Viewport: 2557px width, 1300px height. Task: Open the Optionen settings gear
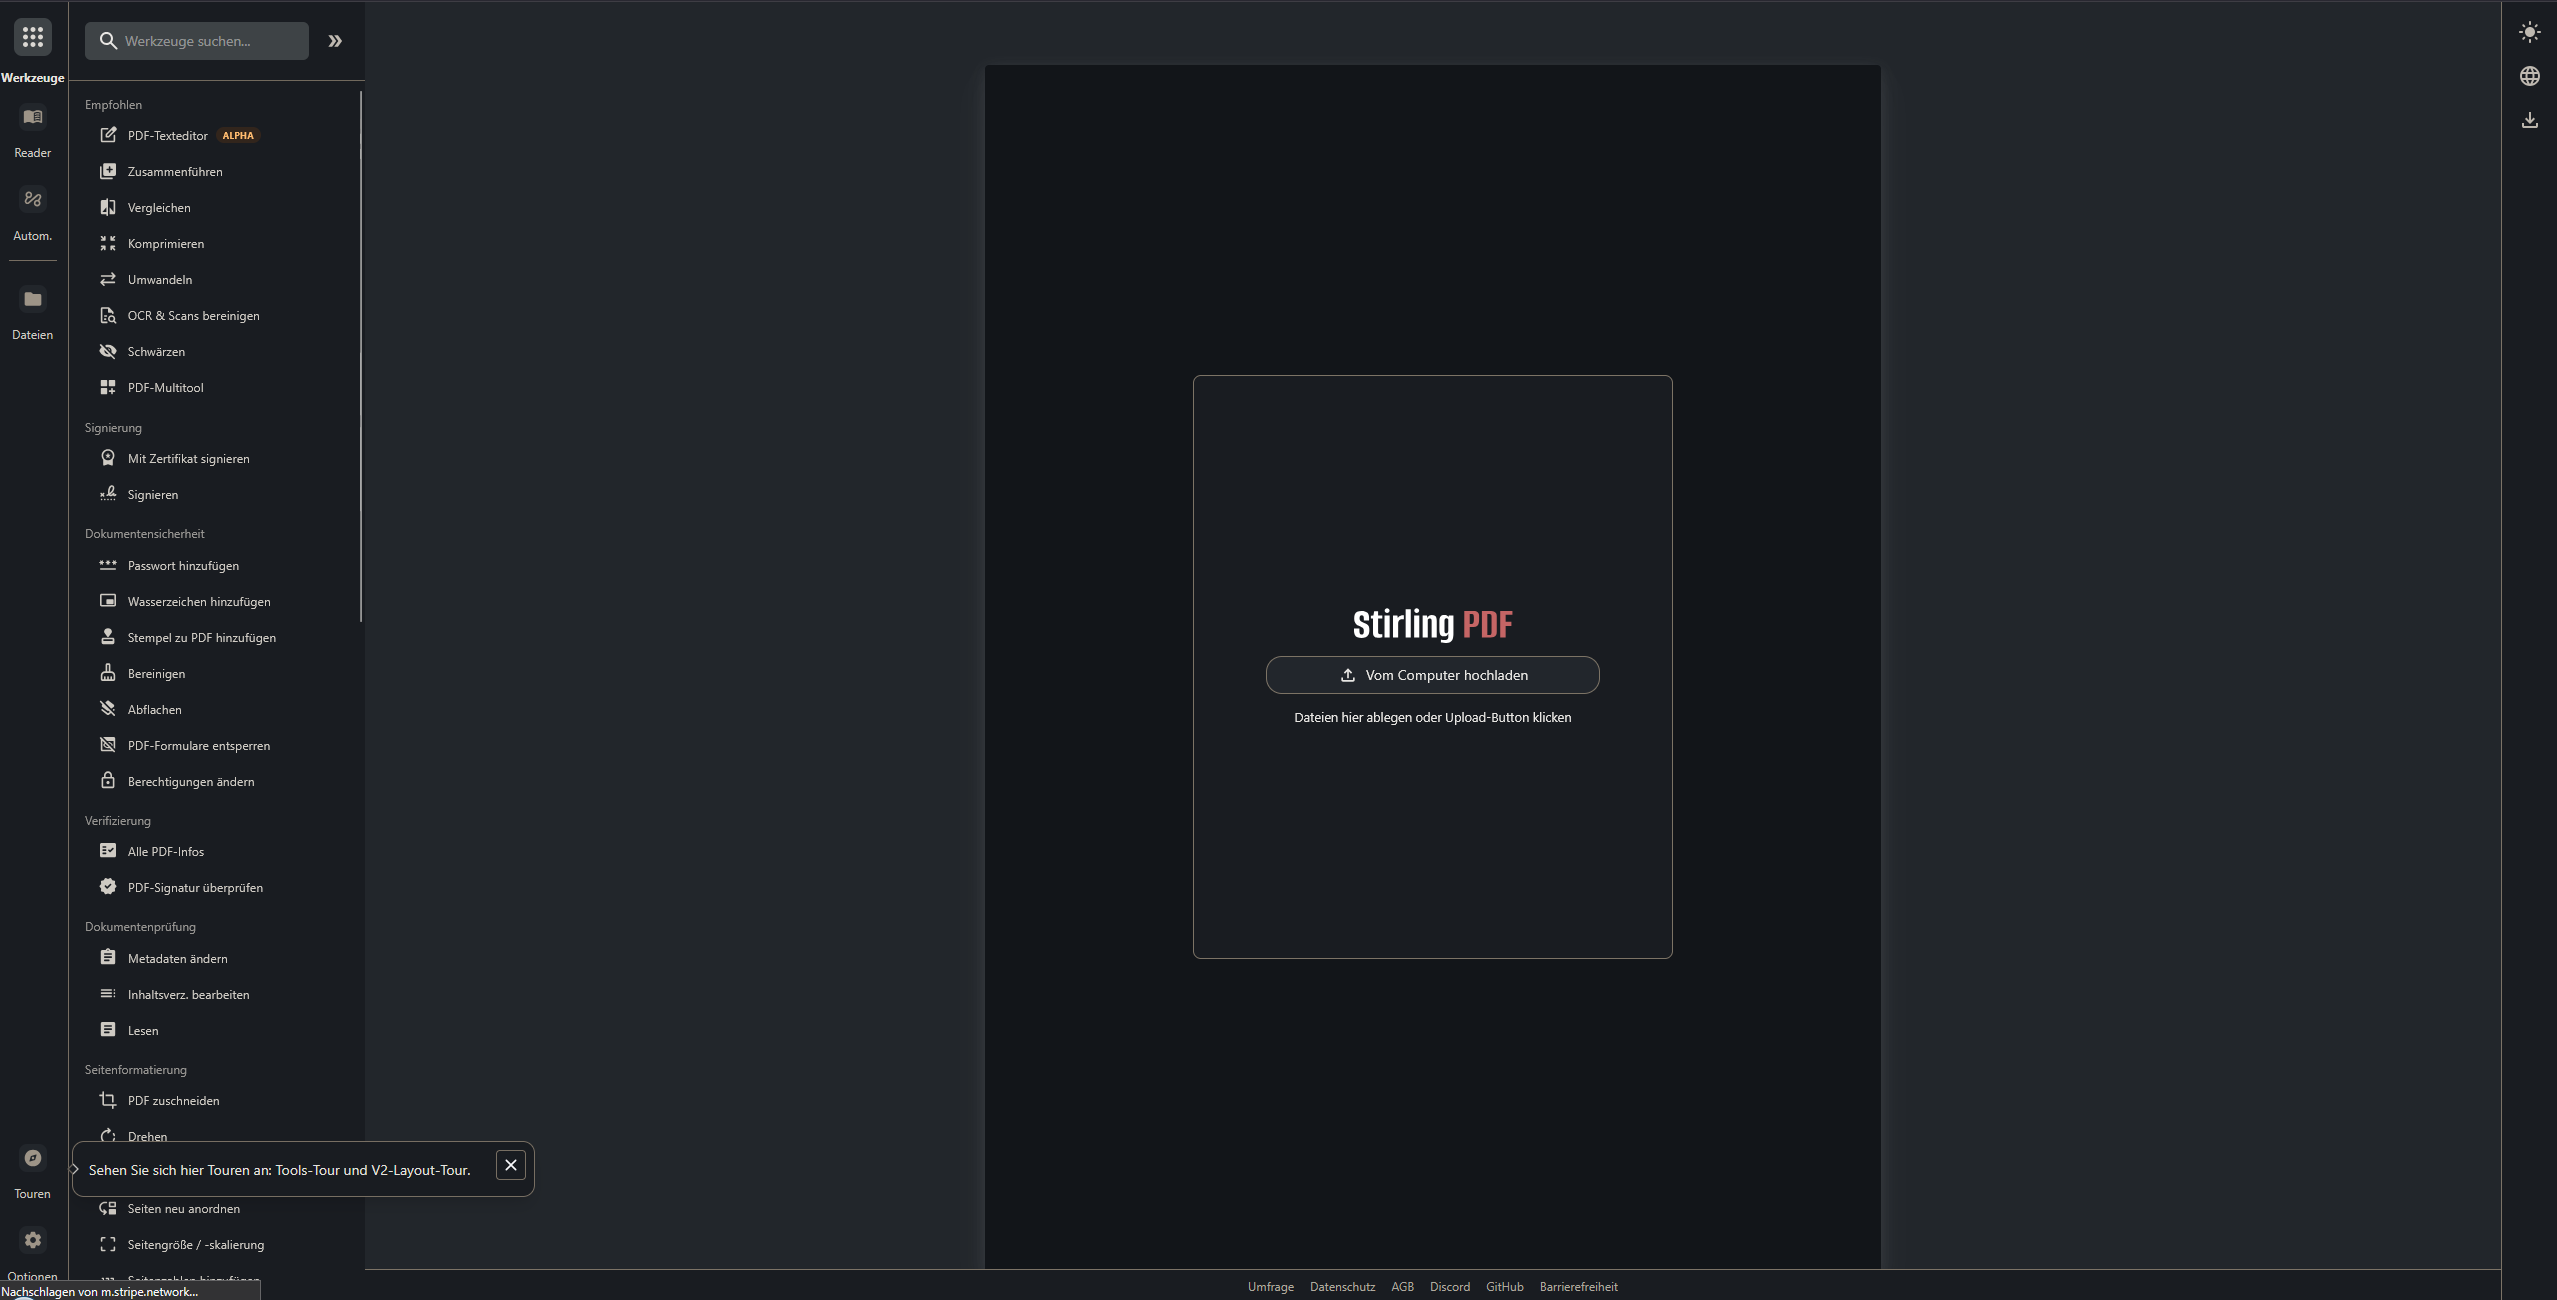[33, 1240]
